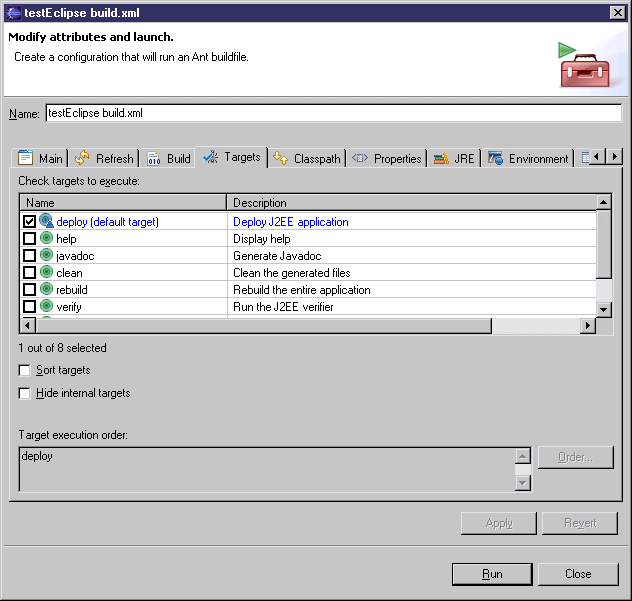Click targets list scroll down arrow
The image size is (632, 601).
[603, 310]
